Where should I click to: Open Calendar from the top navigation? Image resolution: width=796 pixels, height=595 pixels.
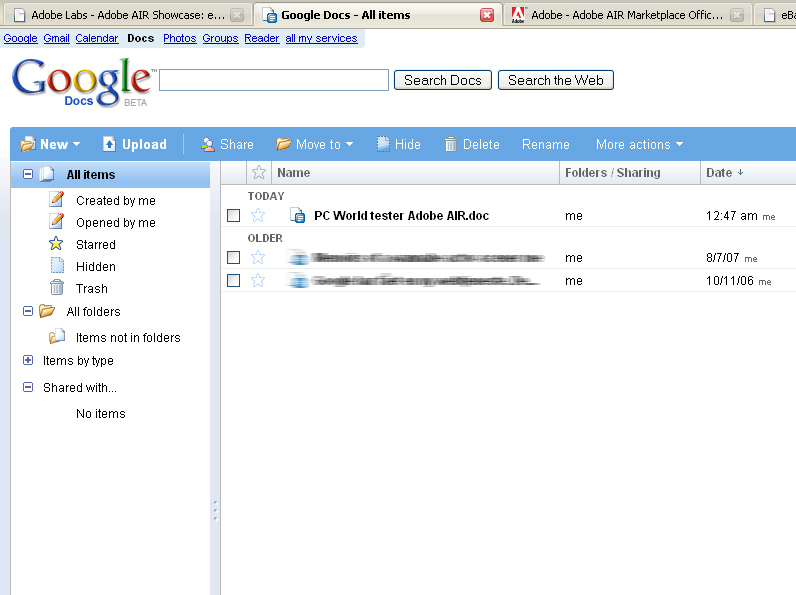pos(96,38)
